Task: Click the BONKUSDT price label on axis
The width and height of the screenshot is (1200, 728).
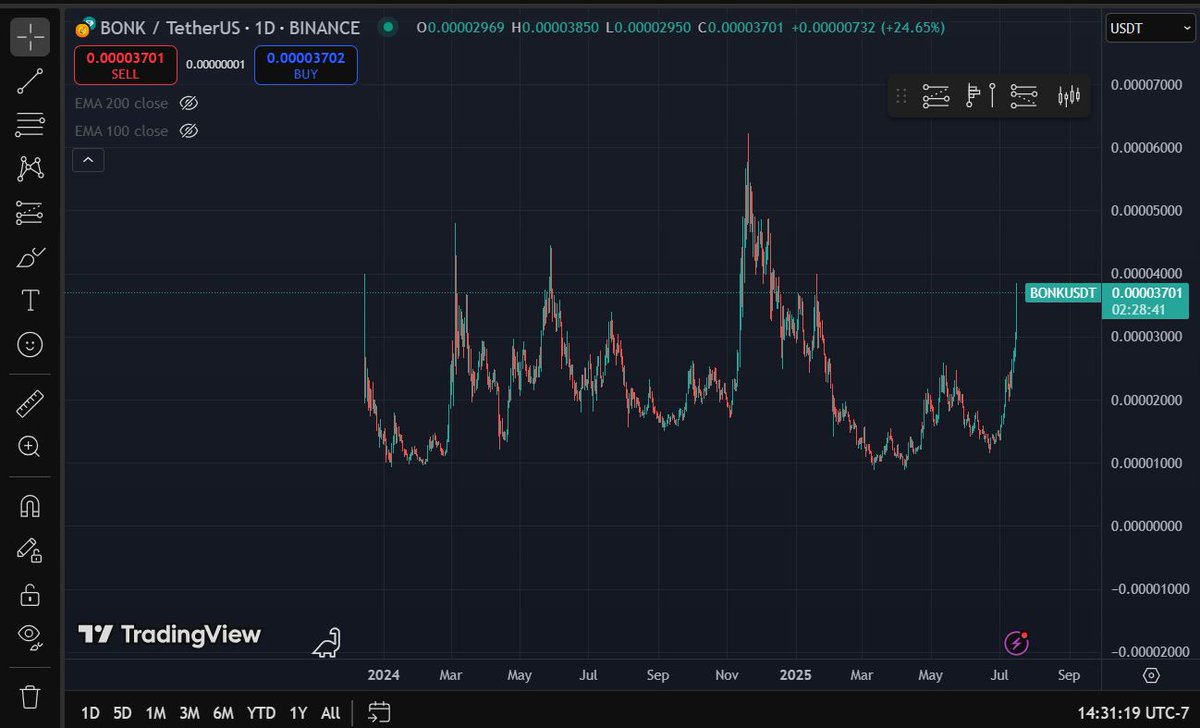Action: (x=1062, y=293)
